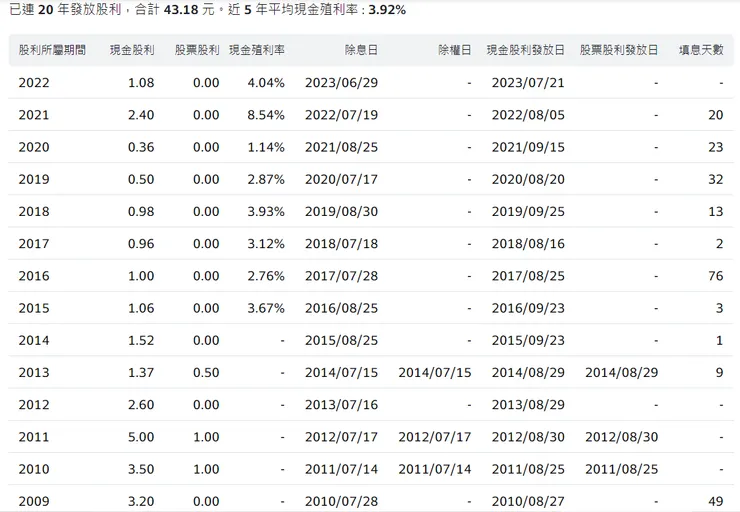
Task: Click payment date 2018/08/16
Action: 528,244
